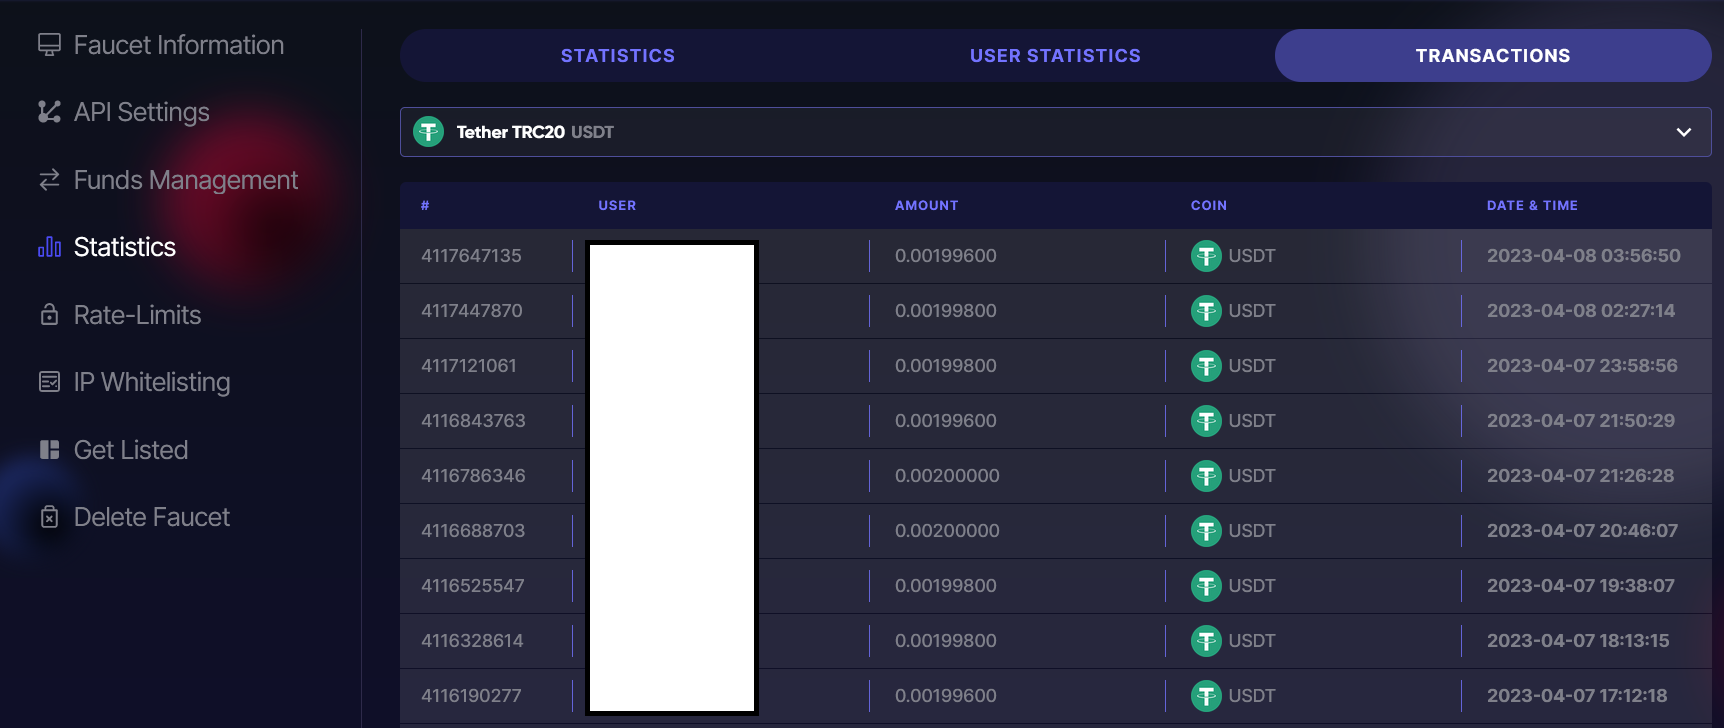Image resolution: width=1724 pixels, height=728 pixels.
Task: Open Faucet Information in sidebar
Action: tap(161, 45)
